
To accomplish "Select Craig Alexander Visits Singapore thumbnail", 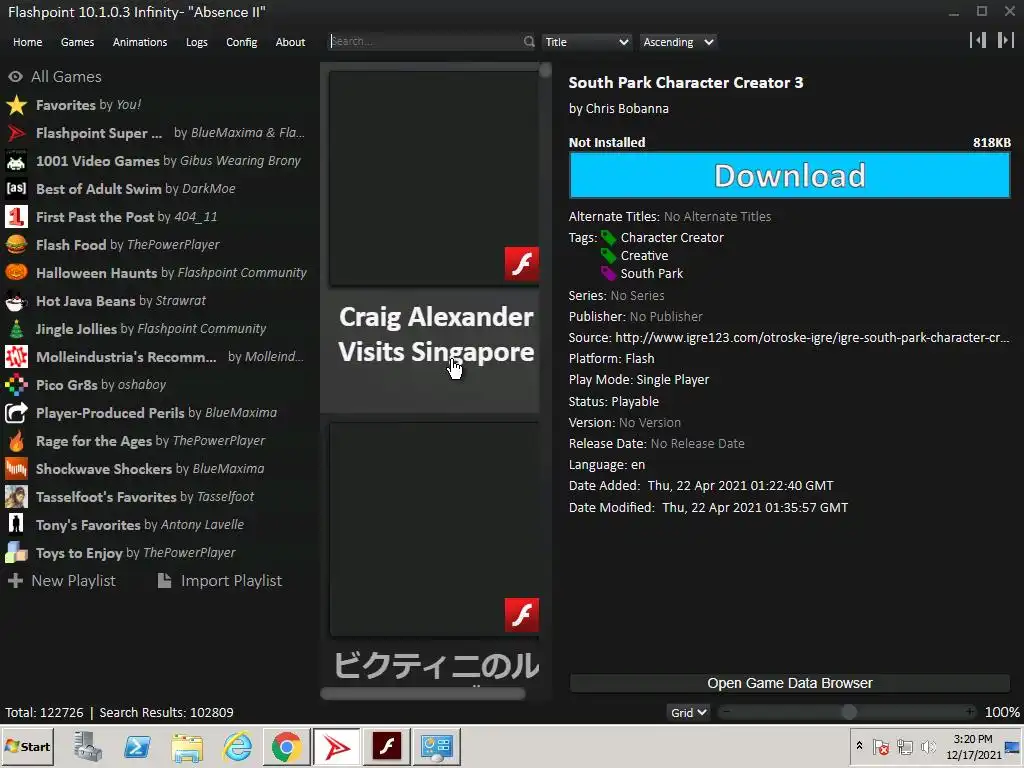I will [434, 178].
